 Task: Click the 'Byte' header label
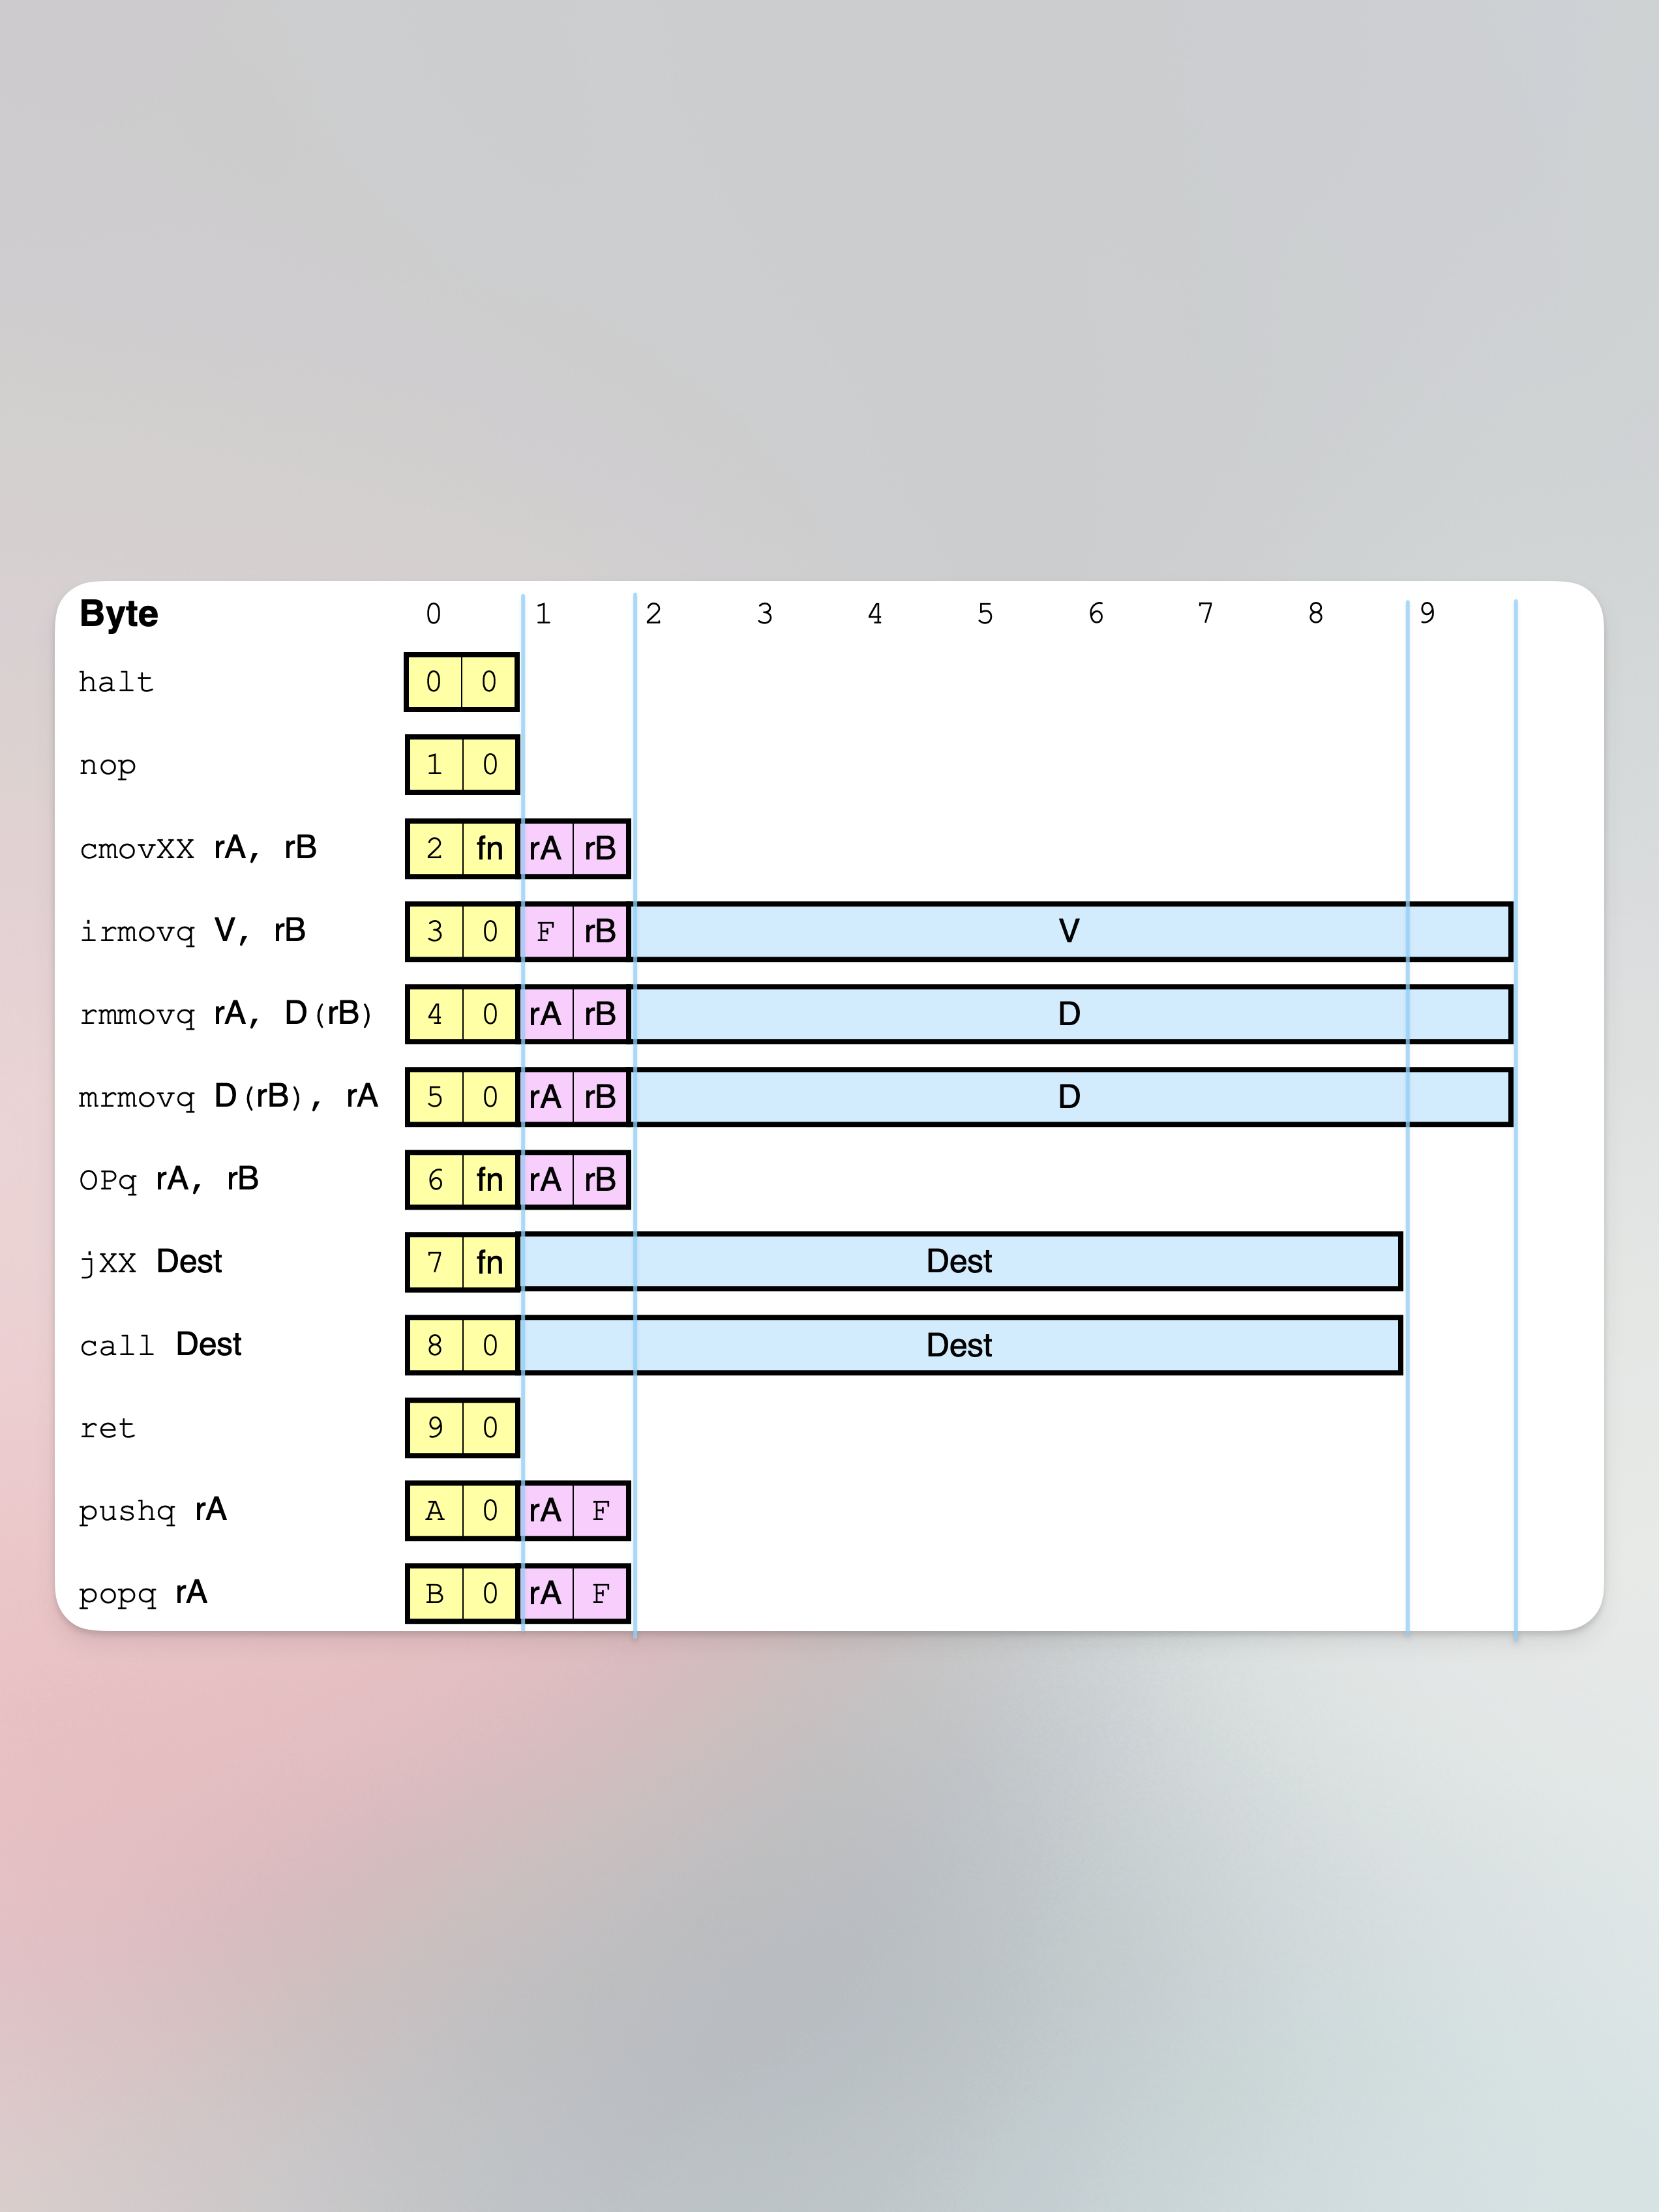coord(118,613)
